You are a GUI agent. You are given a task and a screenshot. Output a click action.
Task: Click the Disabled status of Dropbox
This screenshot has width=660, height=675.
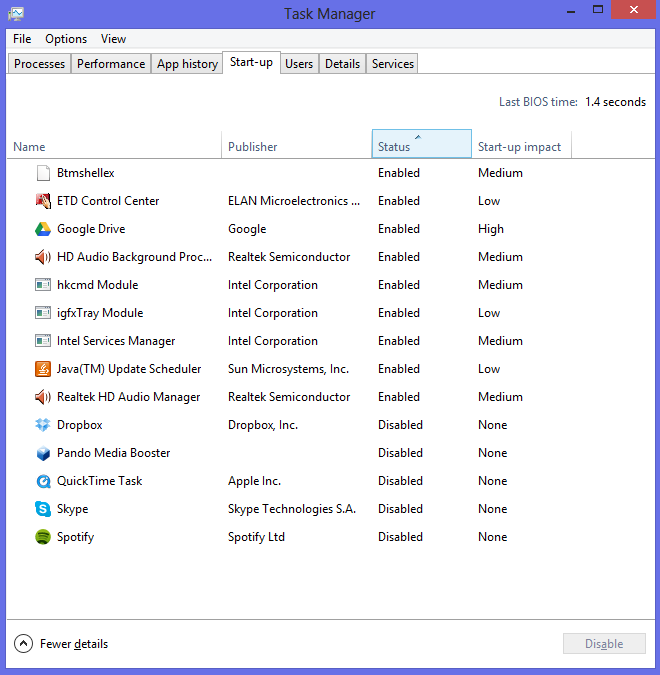[x=400, y=425]
